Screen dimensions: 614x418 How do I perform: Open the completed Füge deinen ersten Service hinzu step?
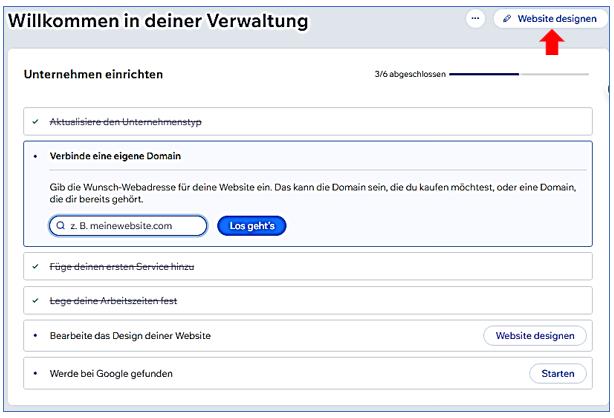(x=121, y=268)
